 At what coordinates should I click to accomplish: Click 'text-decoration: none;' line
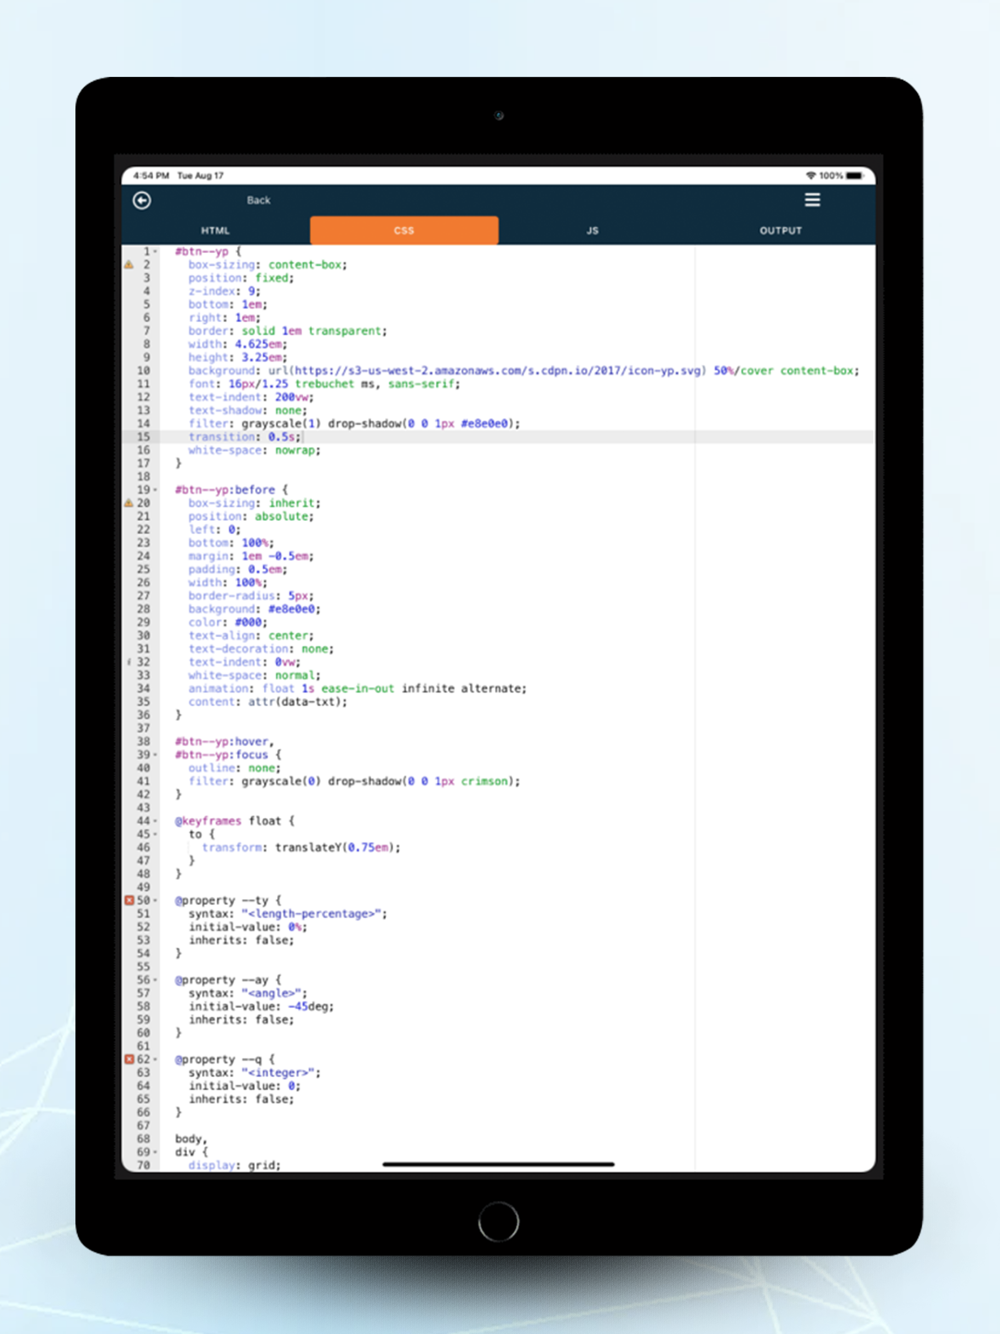pyautogui.click(x=261, y=649)
